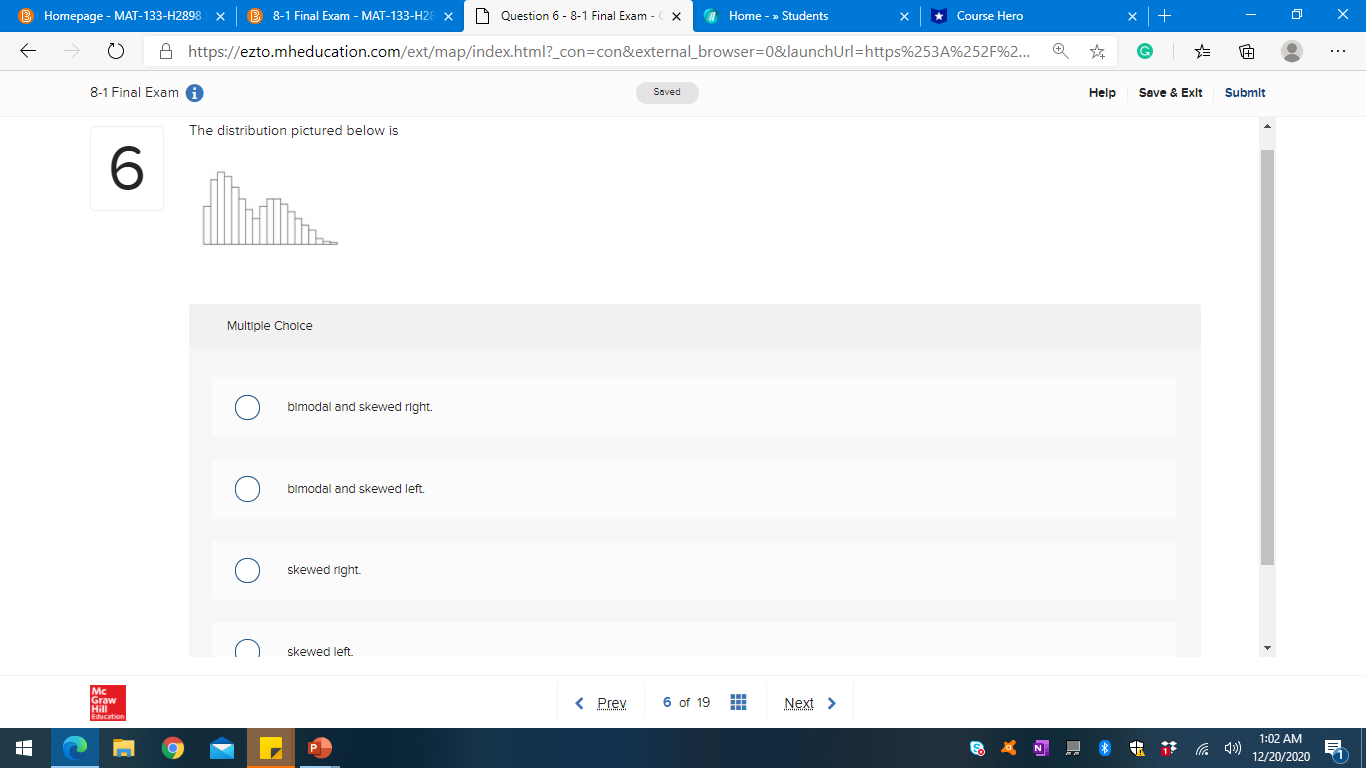1366x768 pixels.
Task: Choose the skewed left answer option
Action: 247,650
